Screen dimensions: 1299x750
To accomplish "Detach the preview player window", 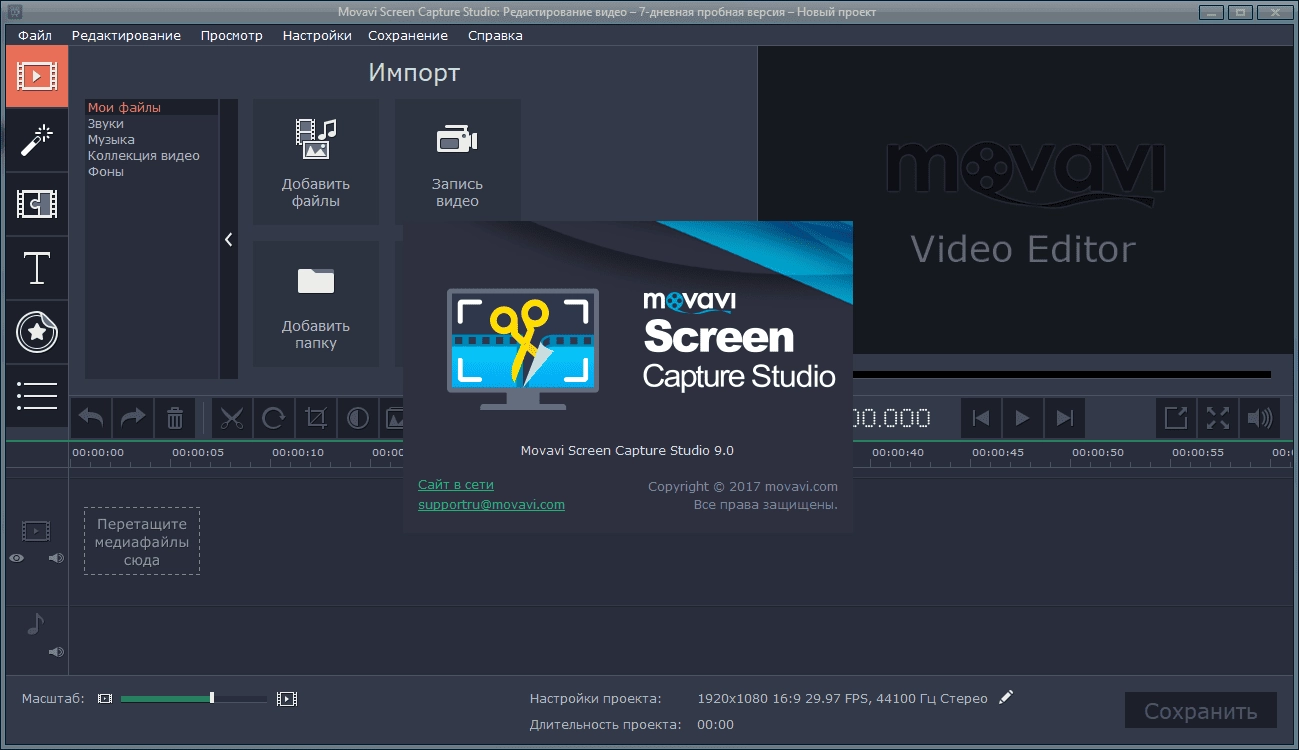I will click(1176, 418).
